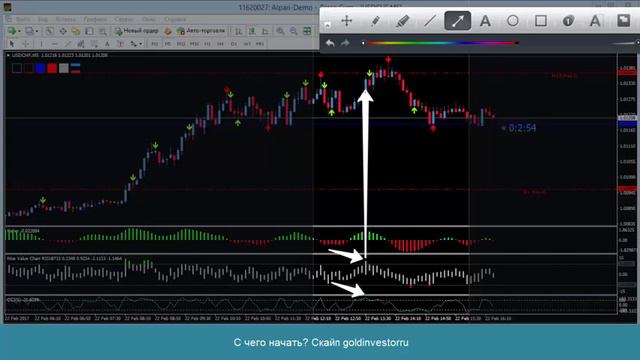This screenshot has width=640, height=360.
Task: Open the Вставка menu
Action: (x=66, y=19)
